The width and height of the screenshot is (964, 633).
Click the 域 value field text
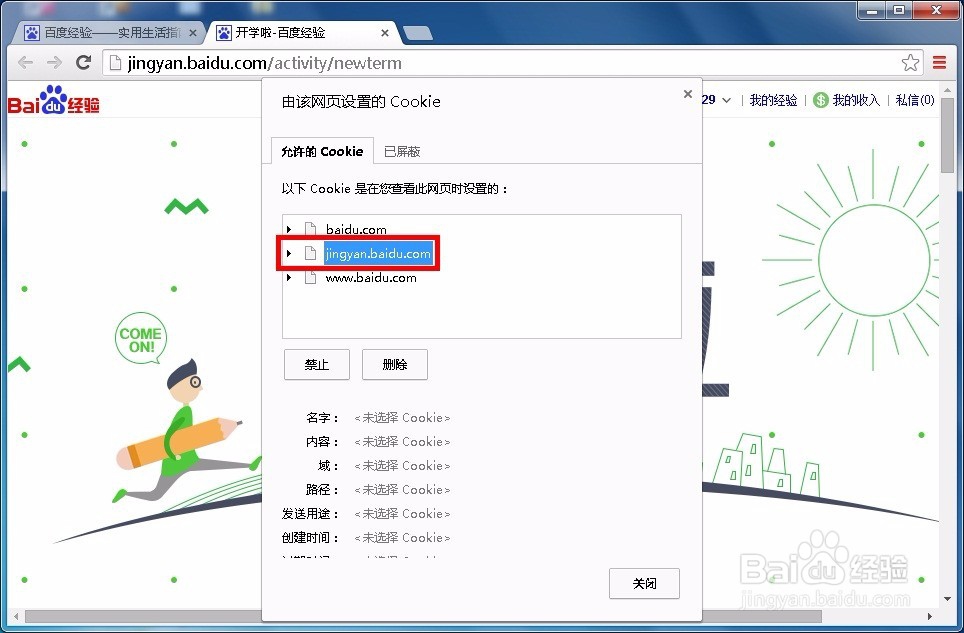402,466
